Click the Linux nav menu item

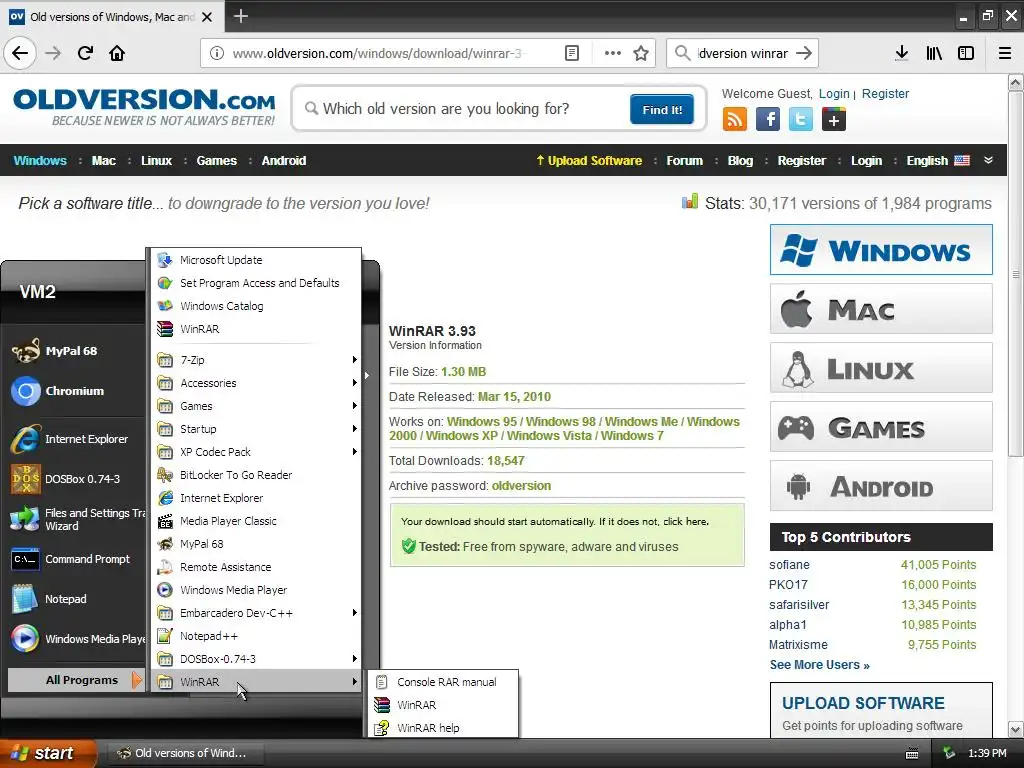click(x=156, y=160)
